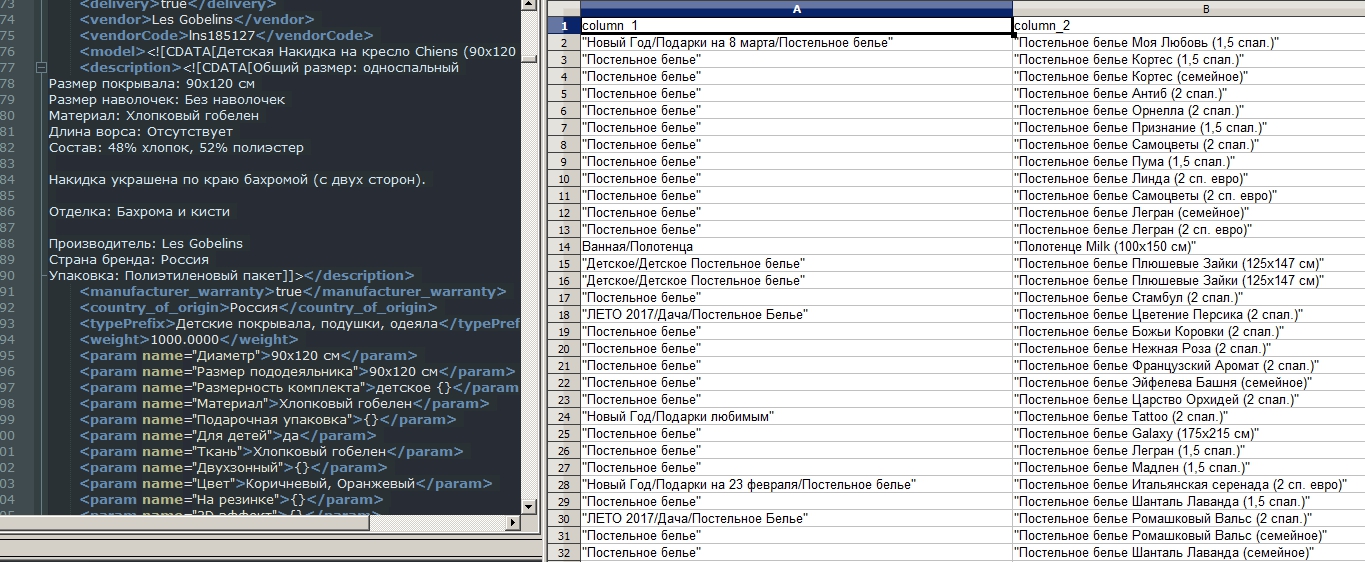The image size is (1365, 562).
Task: Click vendorCode line "lns185127" in editor
Action: pyautogui.click(x=227, y=36)
